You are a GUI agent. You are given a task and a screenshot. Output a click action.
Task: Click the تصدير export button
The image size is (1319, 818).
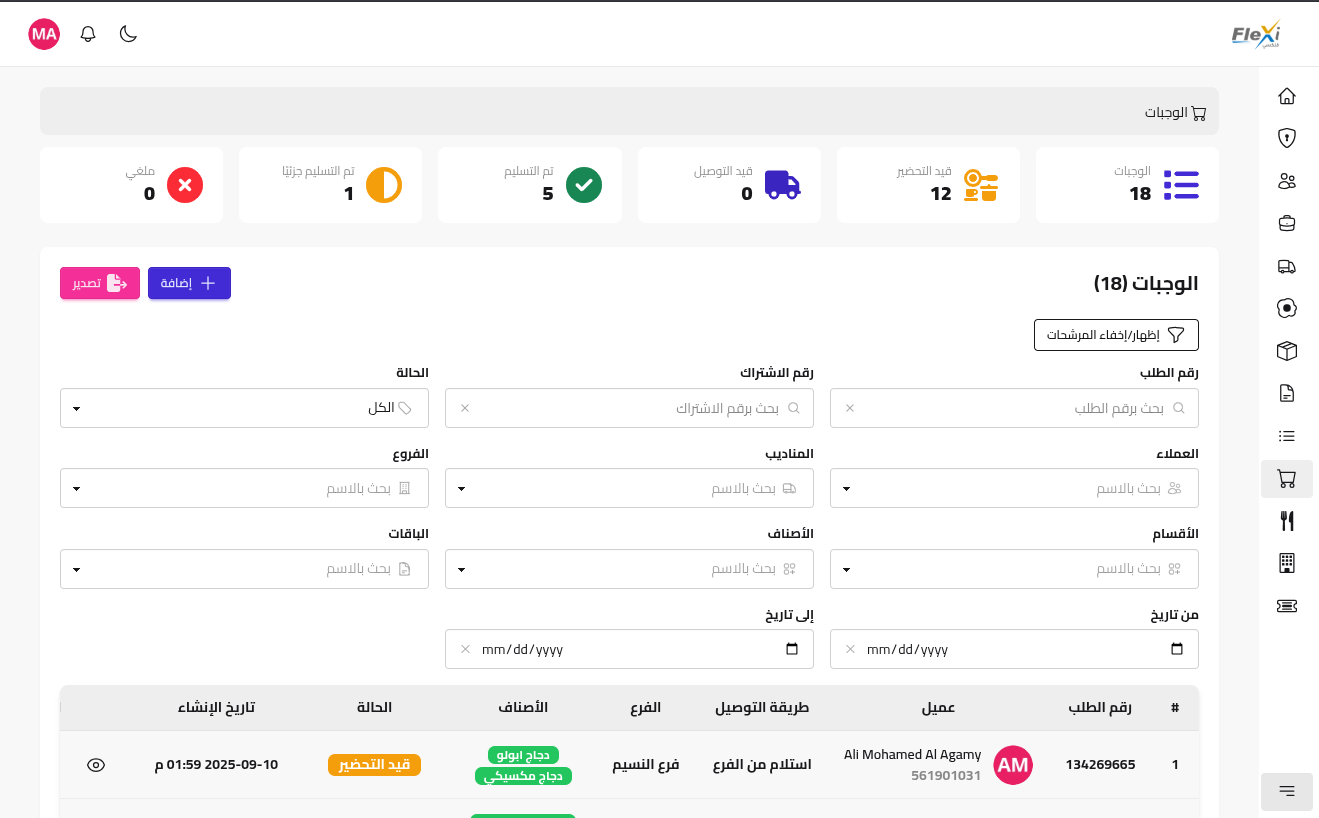tap(100, 283)
